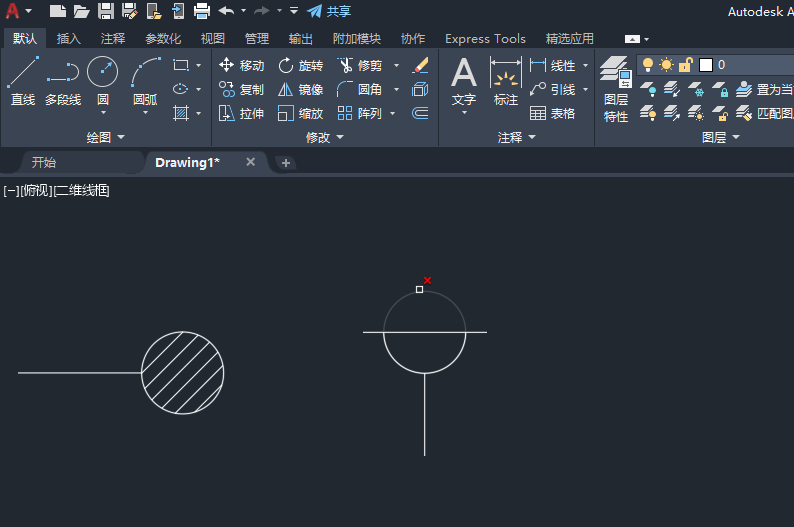Click the Save icon in quick access toolbar
The width and height of the screenshot is (794, 527).
(105, 11)
